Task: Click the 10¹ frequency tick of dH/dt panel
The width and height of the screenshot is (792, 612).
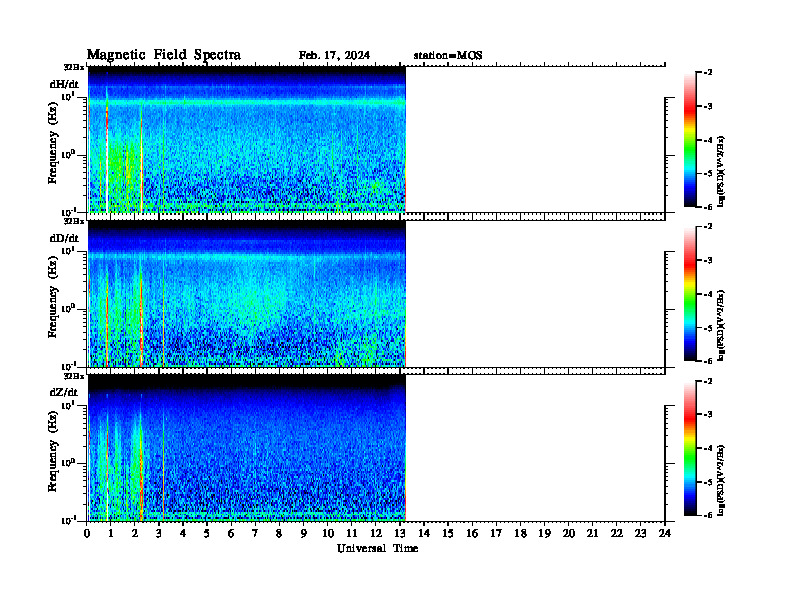Action: (x=68, y=96)
